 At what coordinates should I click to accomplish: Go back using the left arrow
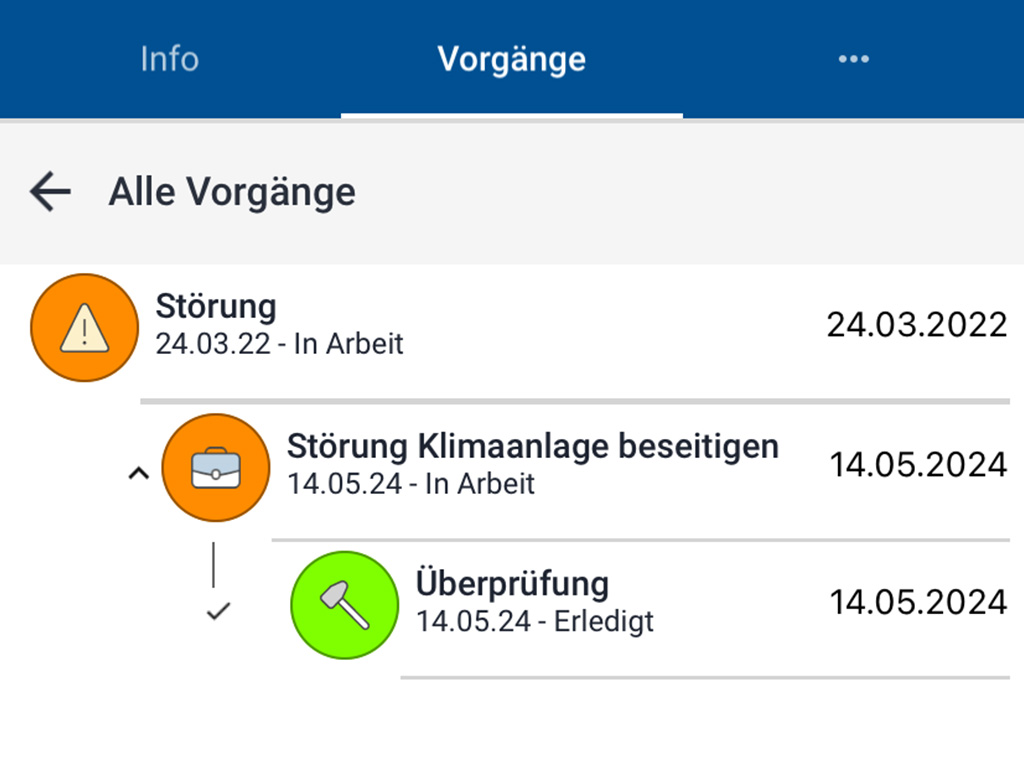(x=50, y=191)
